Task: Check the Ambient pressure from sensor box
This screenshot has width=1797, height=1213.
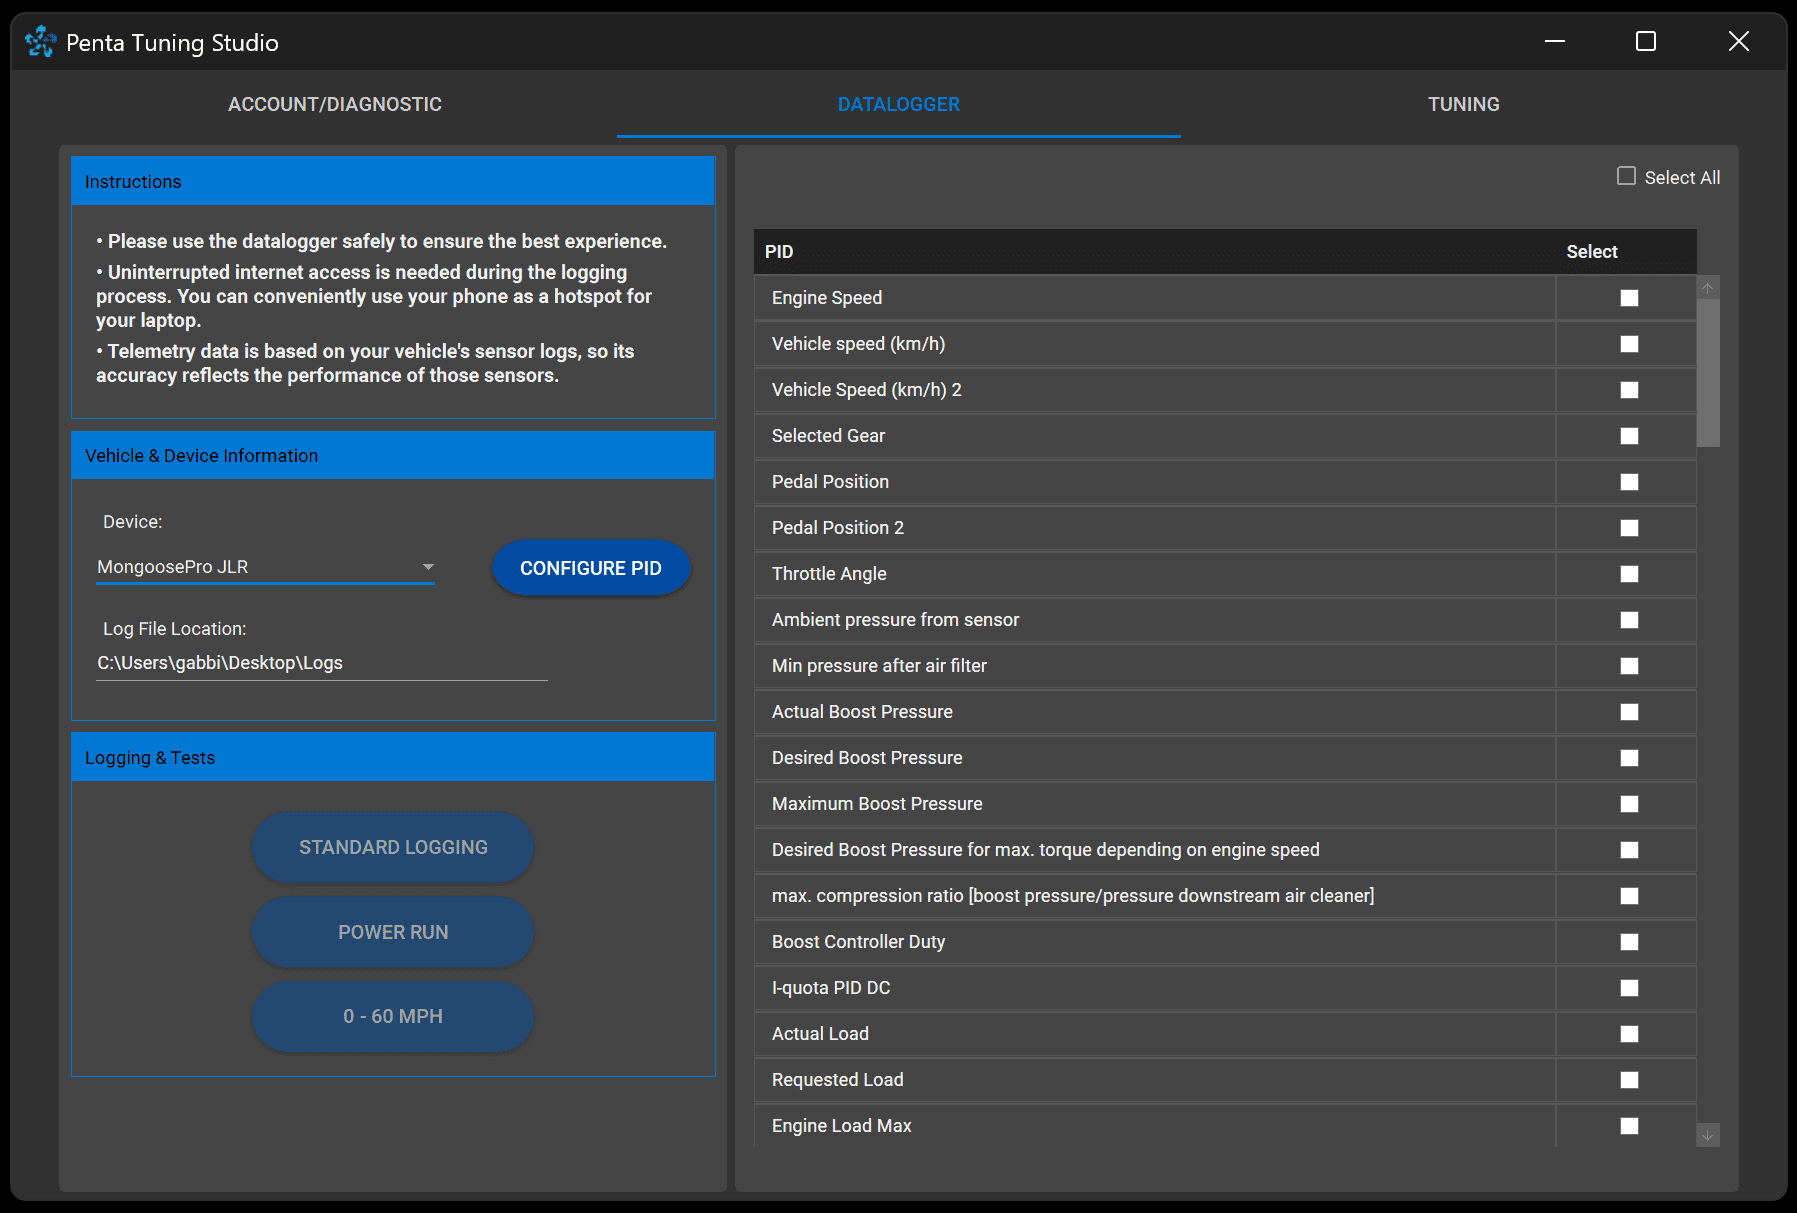Action: pyautogui.click(x=1629, y=620)
